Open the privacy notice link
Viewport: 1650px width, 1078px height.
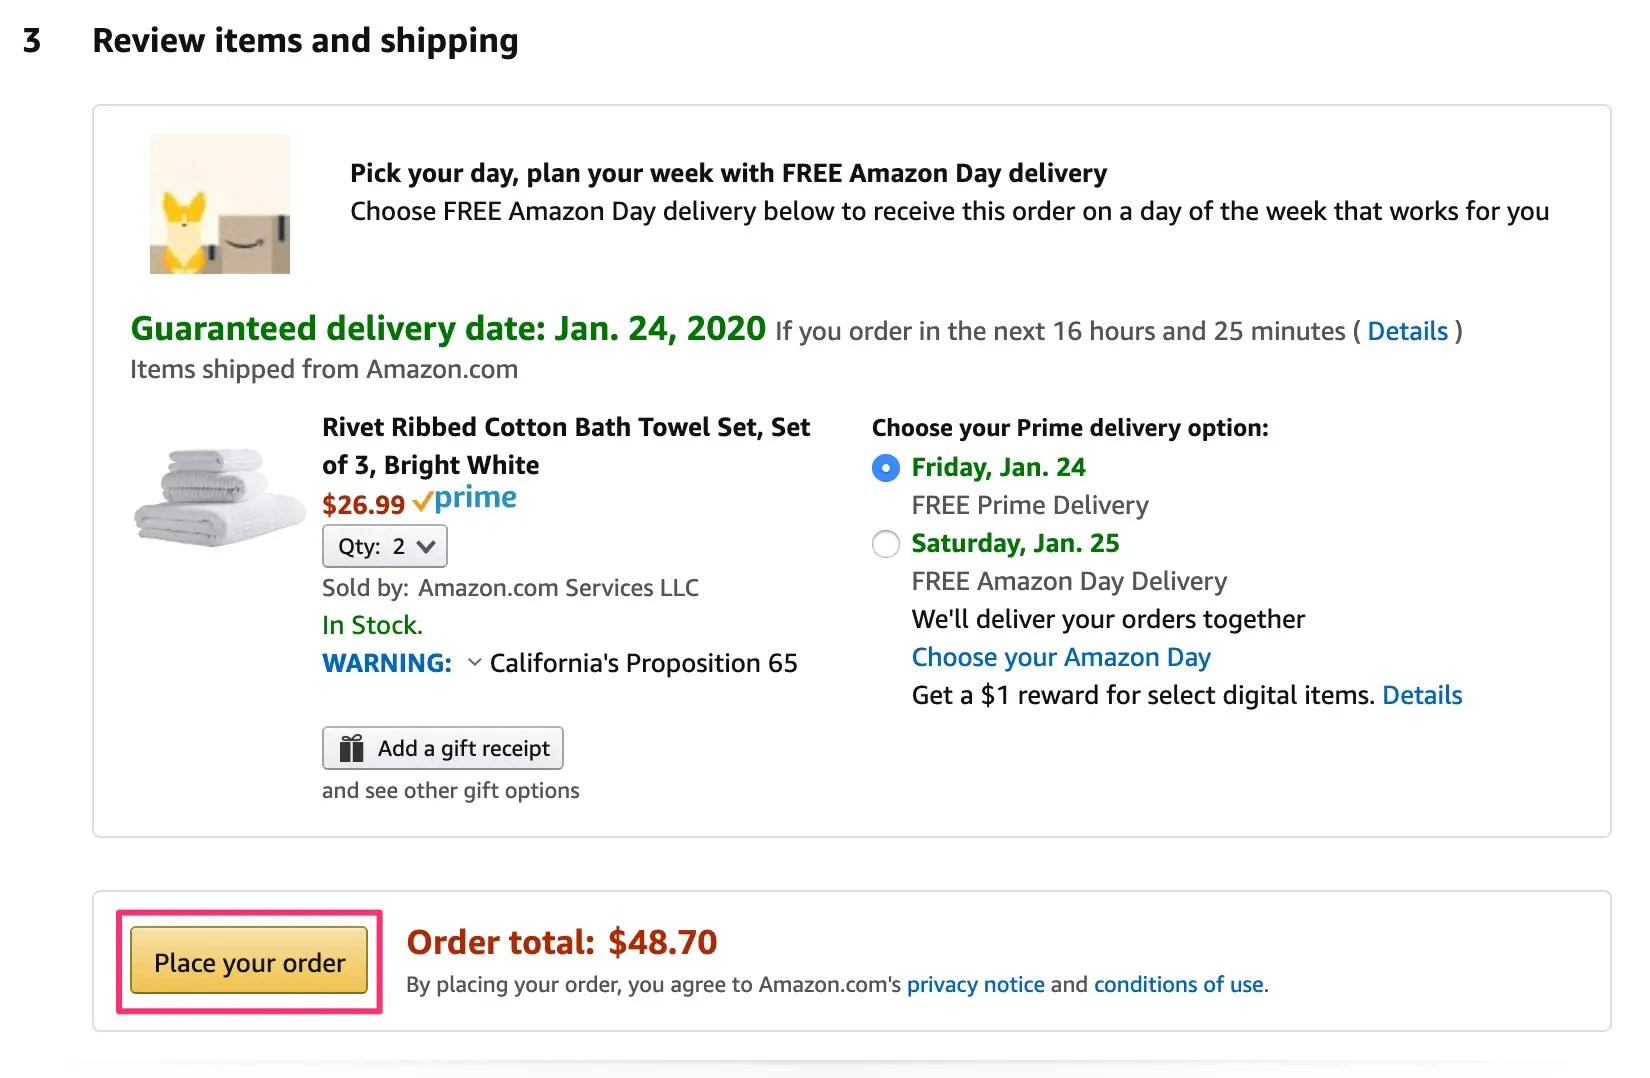[x=975, y=985]
